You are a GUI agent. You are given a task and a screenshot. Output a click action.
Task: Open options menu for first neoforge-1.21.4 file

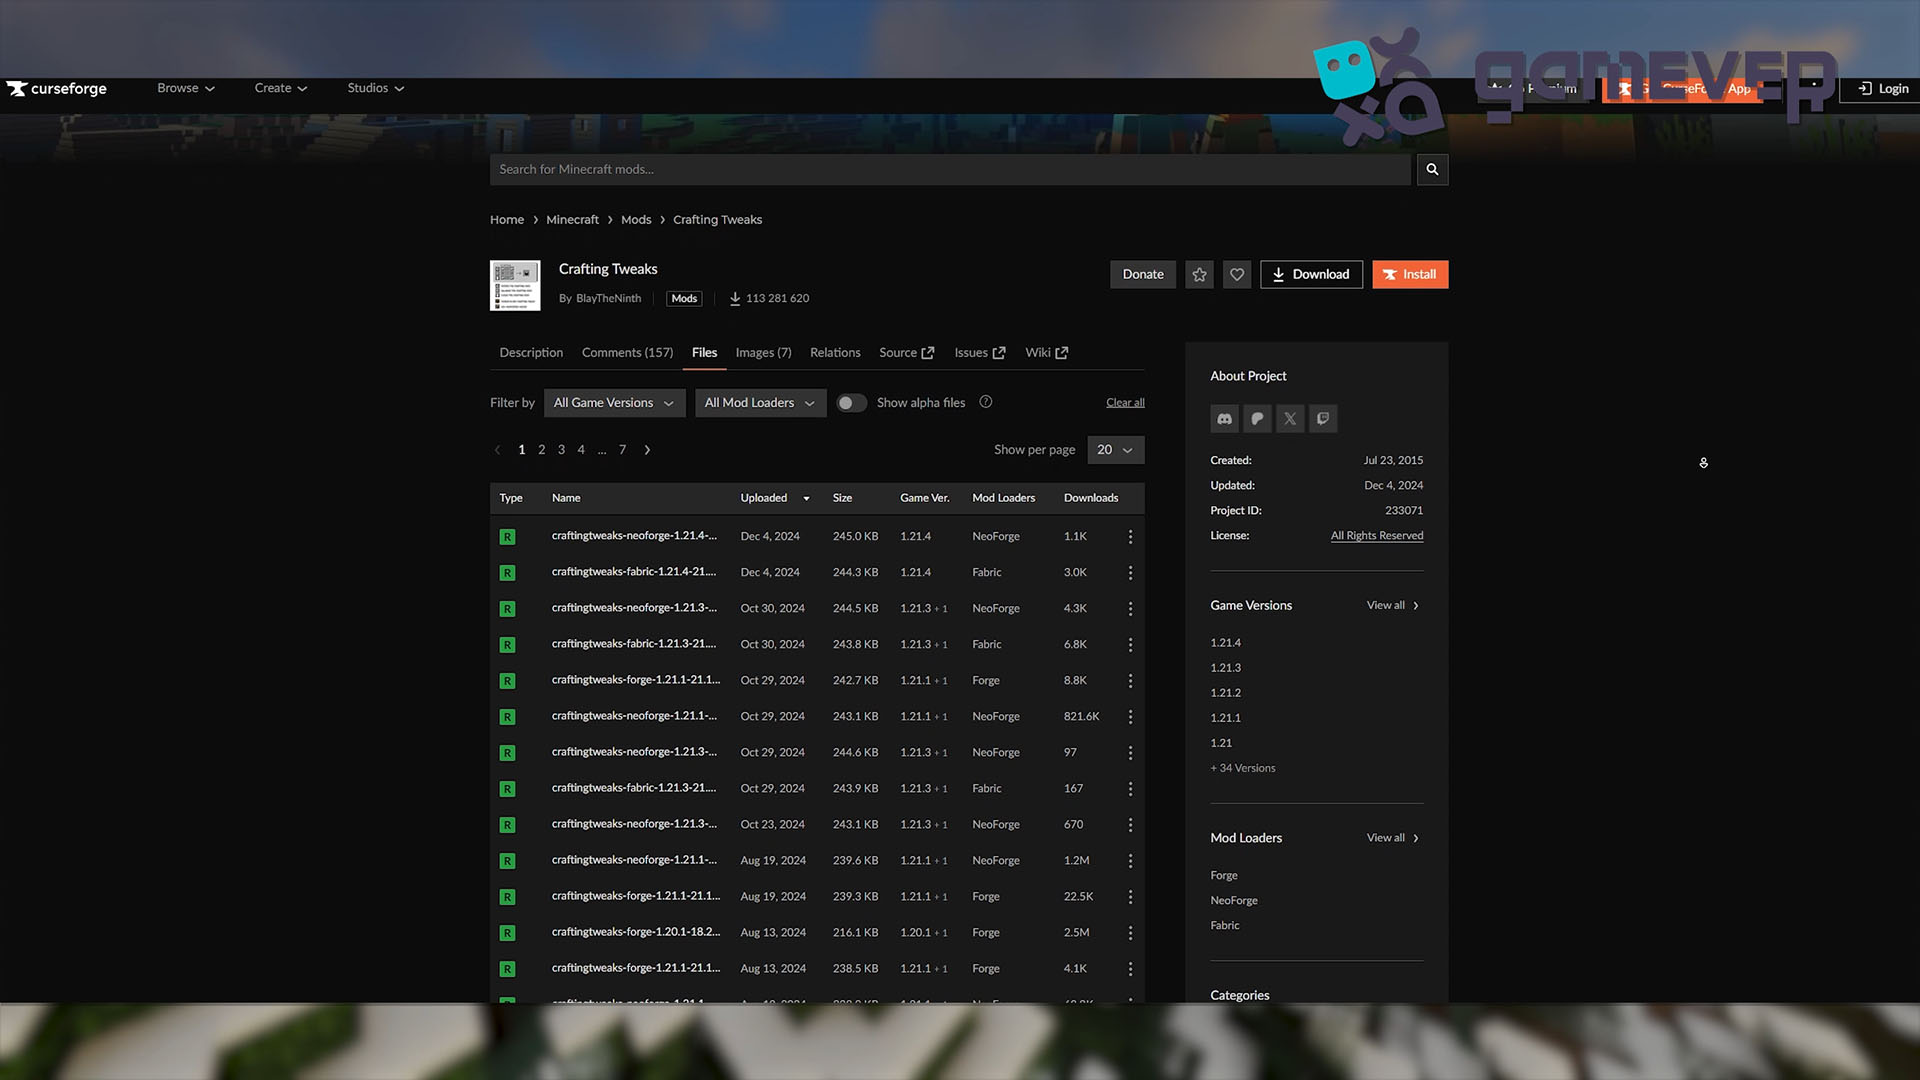[x=1130, y=537]
